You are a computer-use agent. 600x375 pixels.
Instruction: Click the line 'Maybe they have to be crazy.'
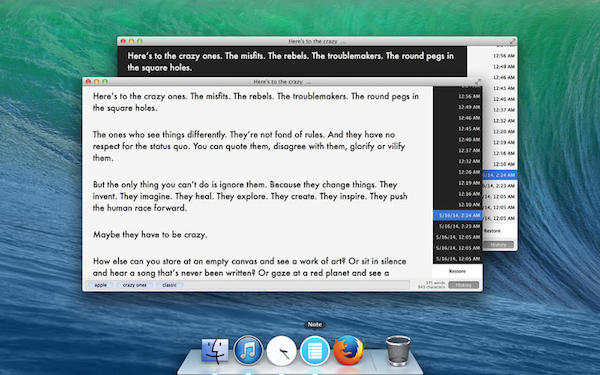tap(150, 235)
